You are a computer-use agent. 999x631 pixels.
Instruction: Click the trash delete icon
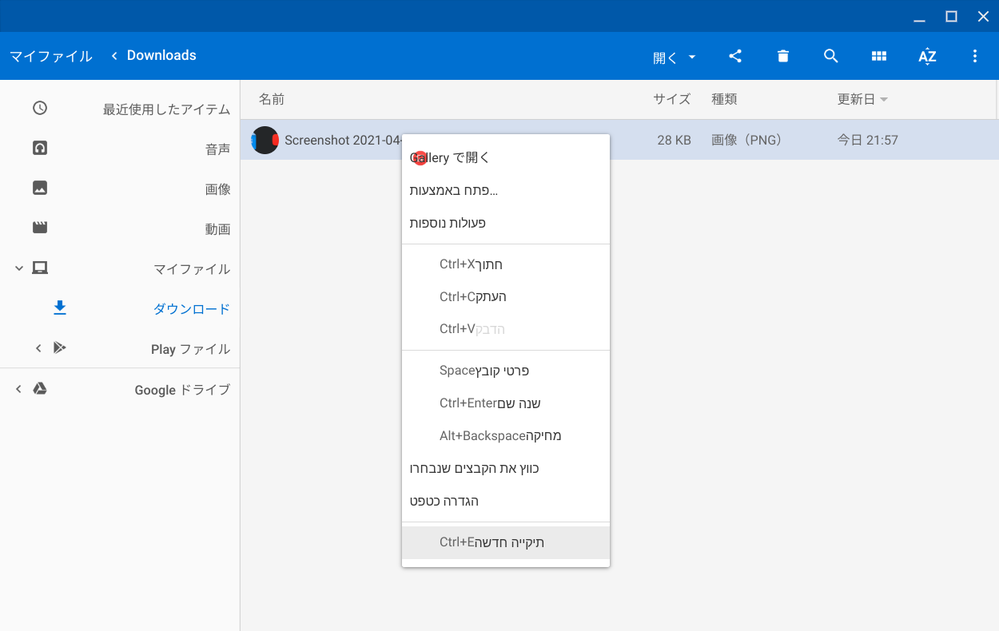tap(783, 56)
